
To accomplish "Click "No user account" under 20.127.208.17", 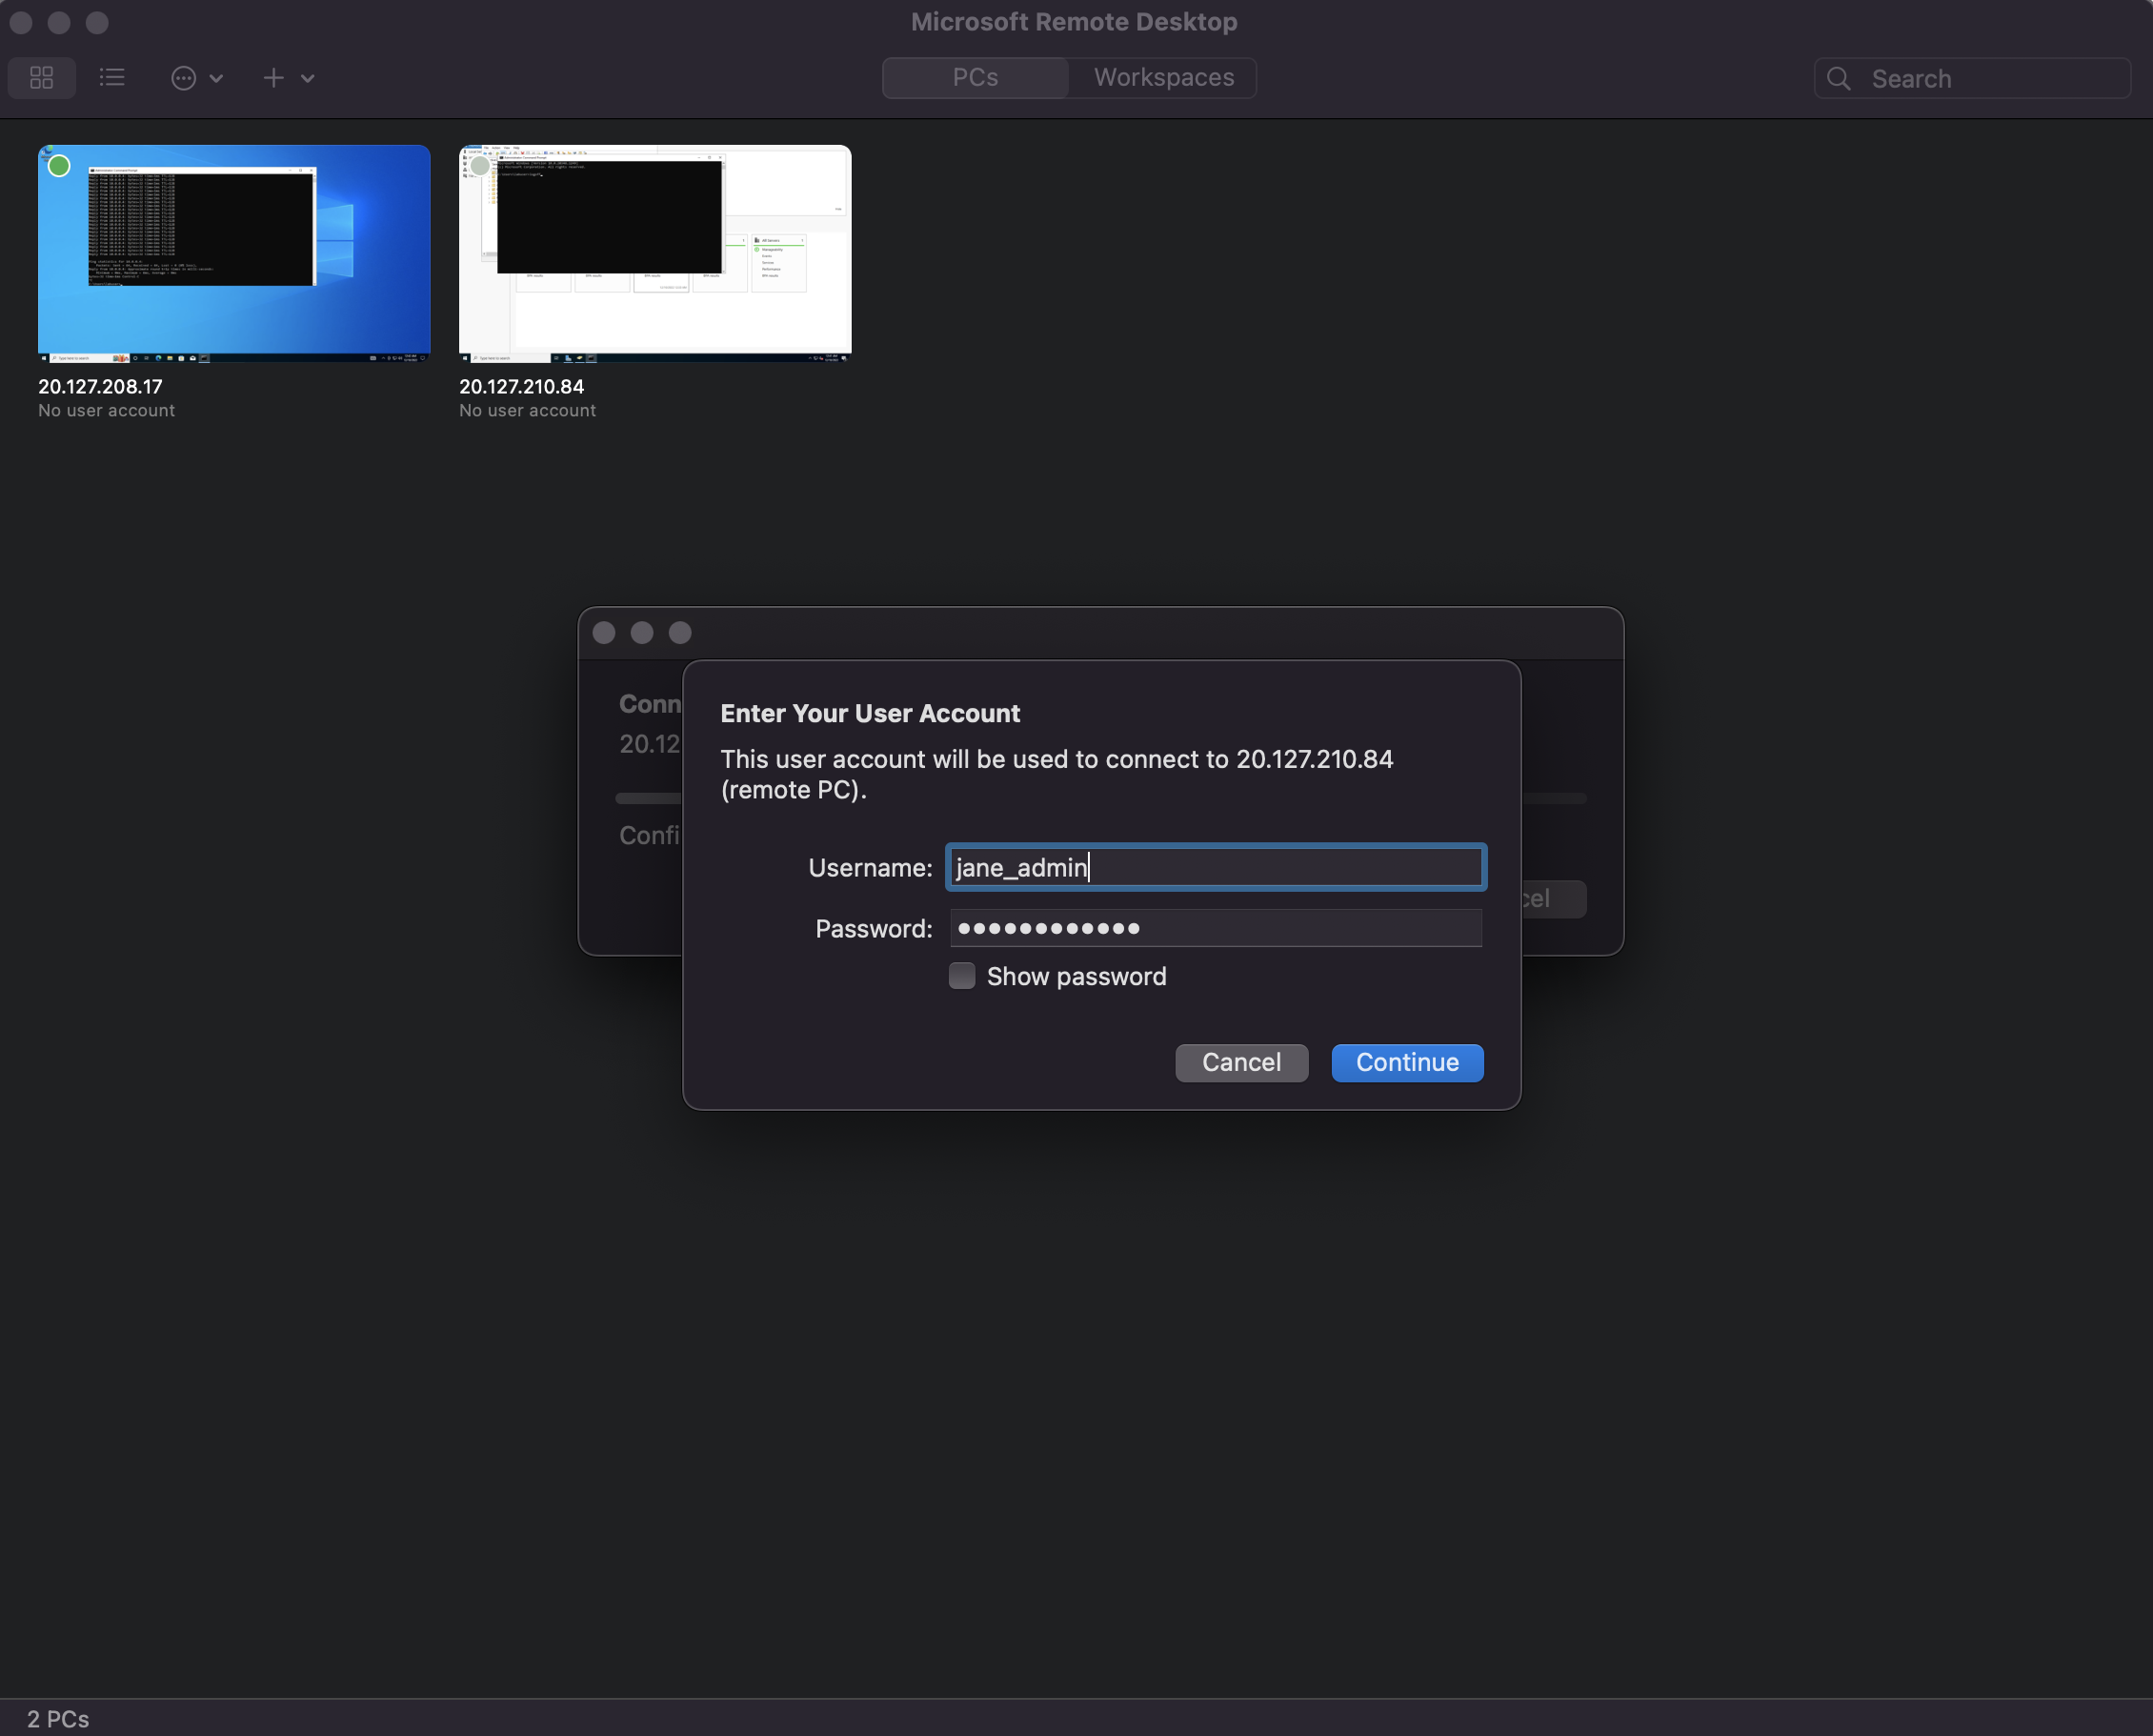I will coord(106,411).
